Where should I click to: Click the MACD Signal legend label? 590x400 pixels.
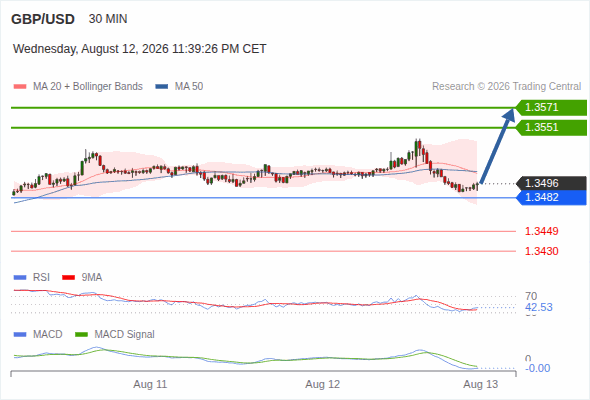tap(125, 335)
